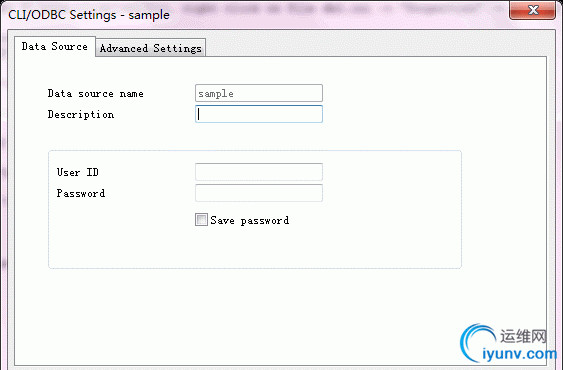Click the User ID label

[78, 172]
